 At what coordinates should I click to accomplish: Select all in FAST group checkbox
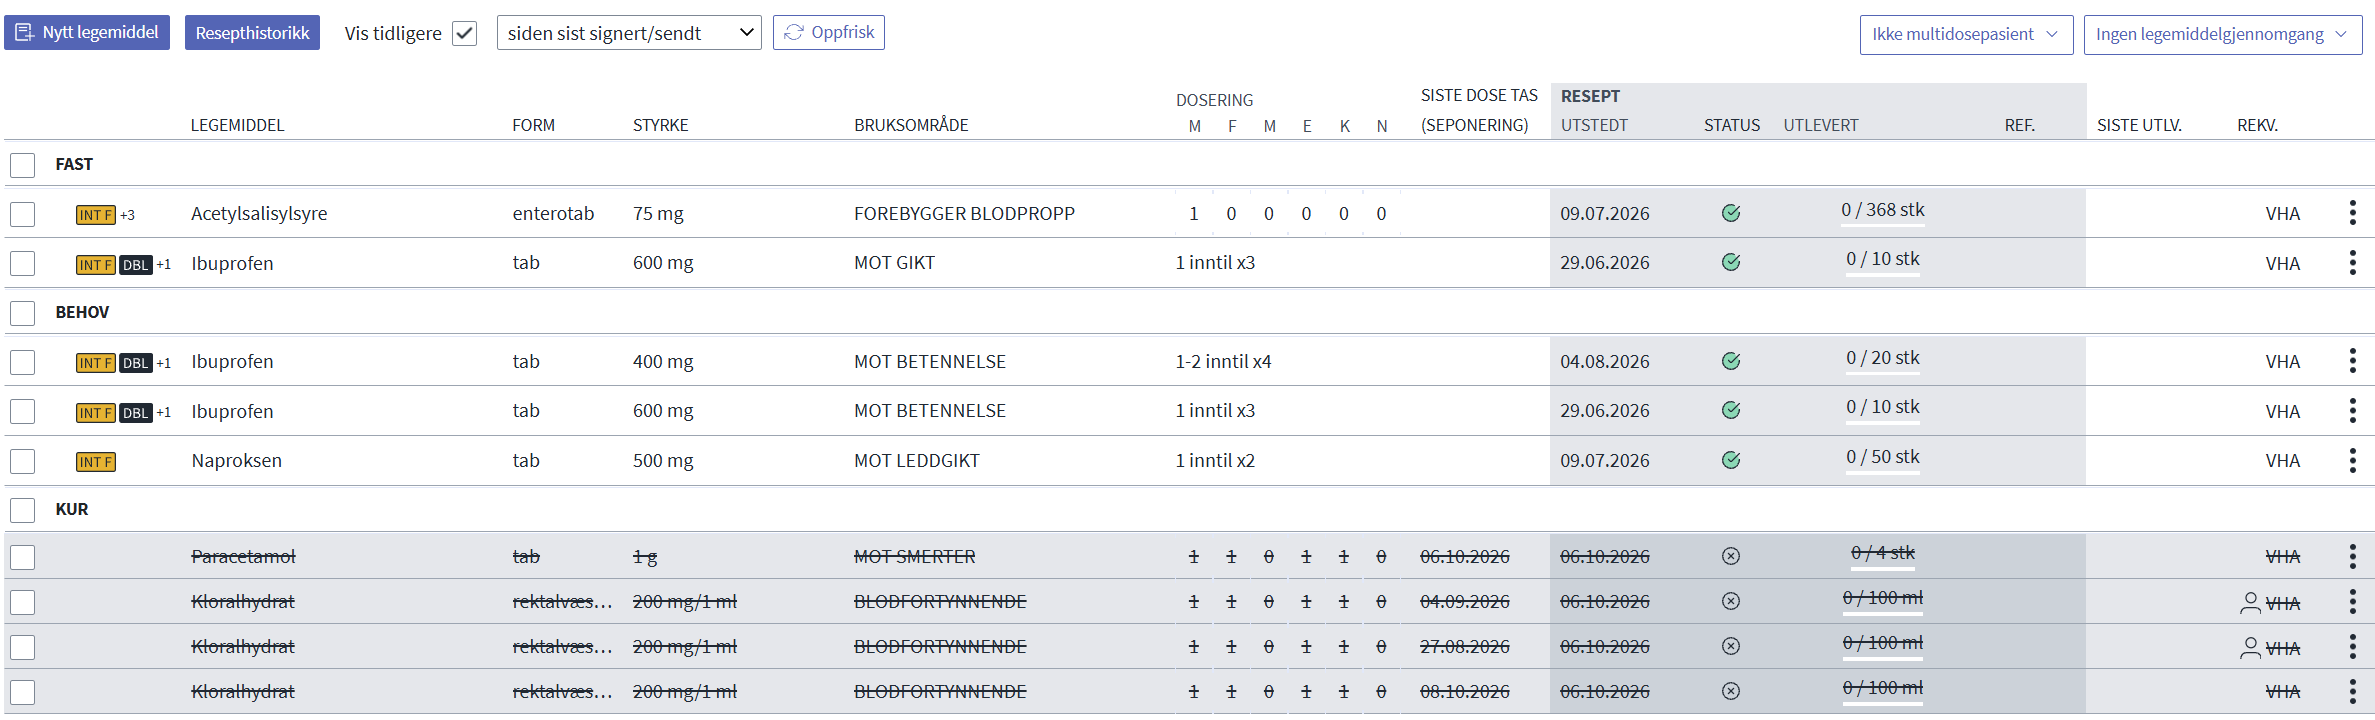pyautogui.click(x=22, y=165)
